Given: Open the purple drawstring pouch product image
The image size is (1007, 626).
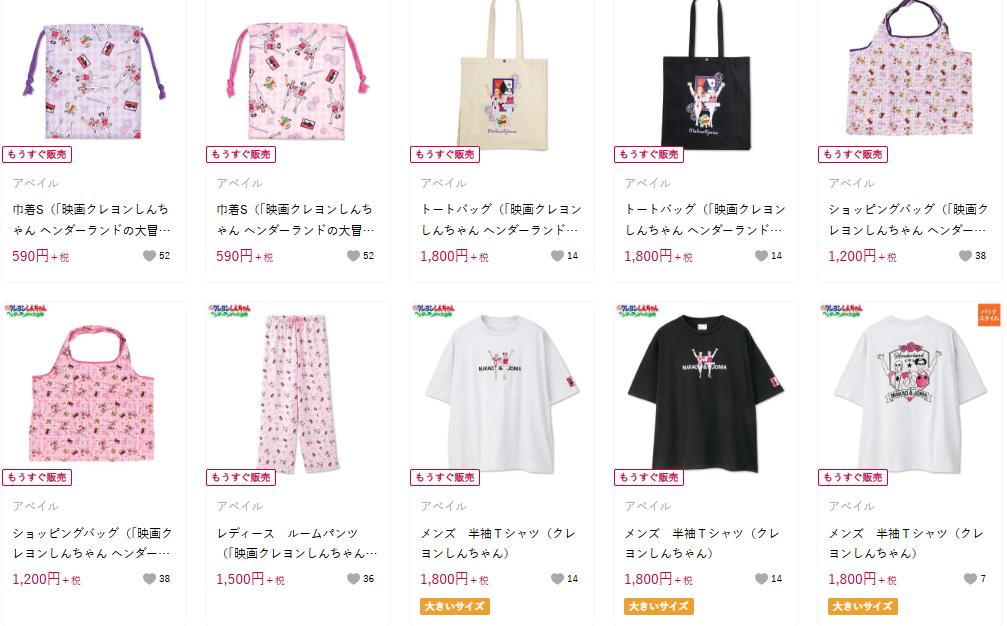Looking at the screenshot, I should (x=94, y=80).
